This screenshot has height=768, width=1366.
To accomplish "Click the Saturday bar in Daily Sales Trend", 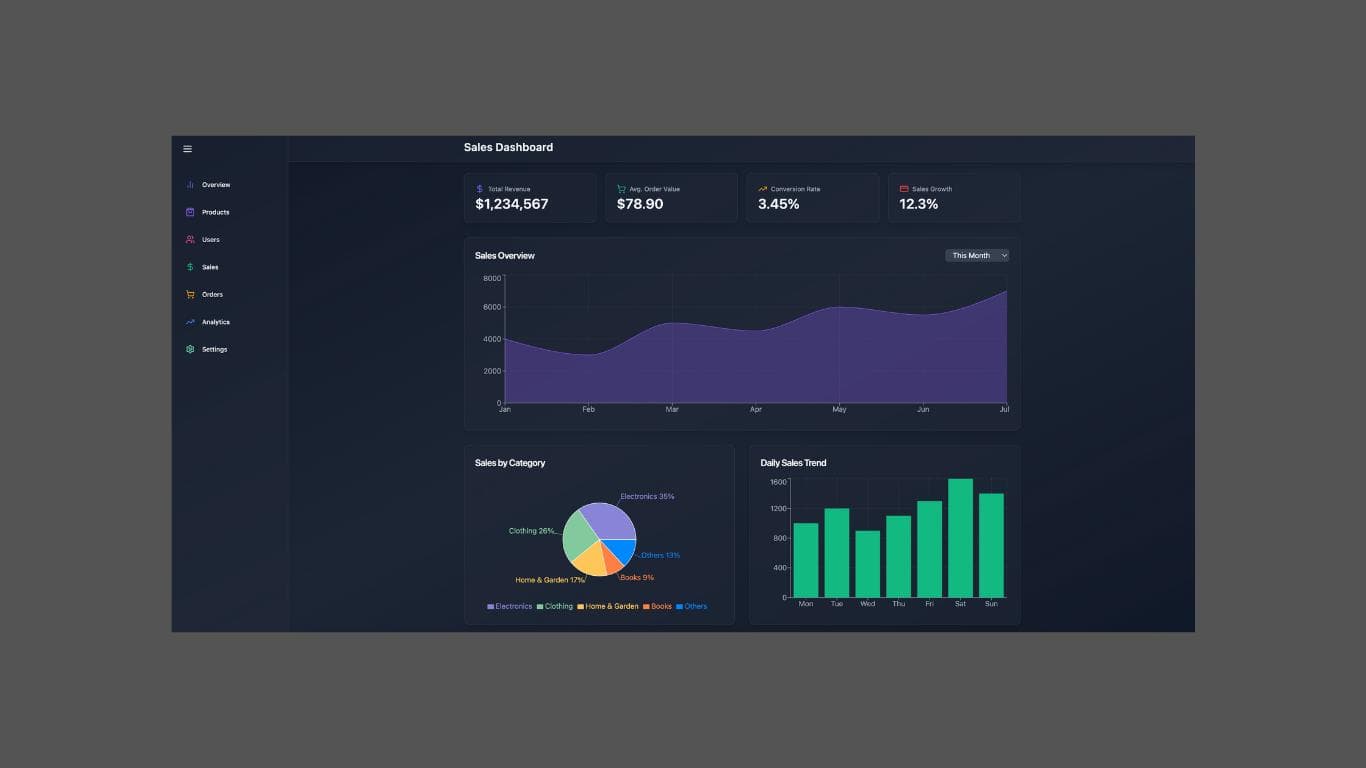I will 959,537.
